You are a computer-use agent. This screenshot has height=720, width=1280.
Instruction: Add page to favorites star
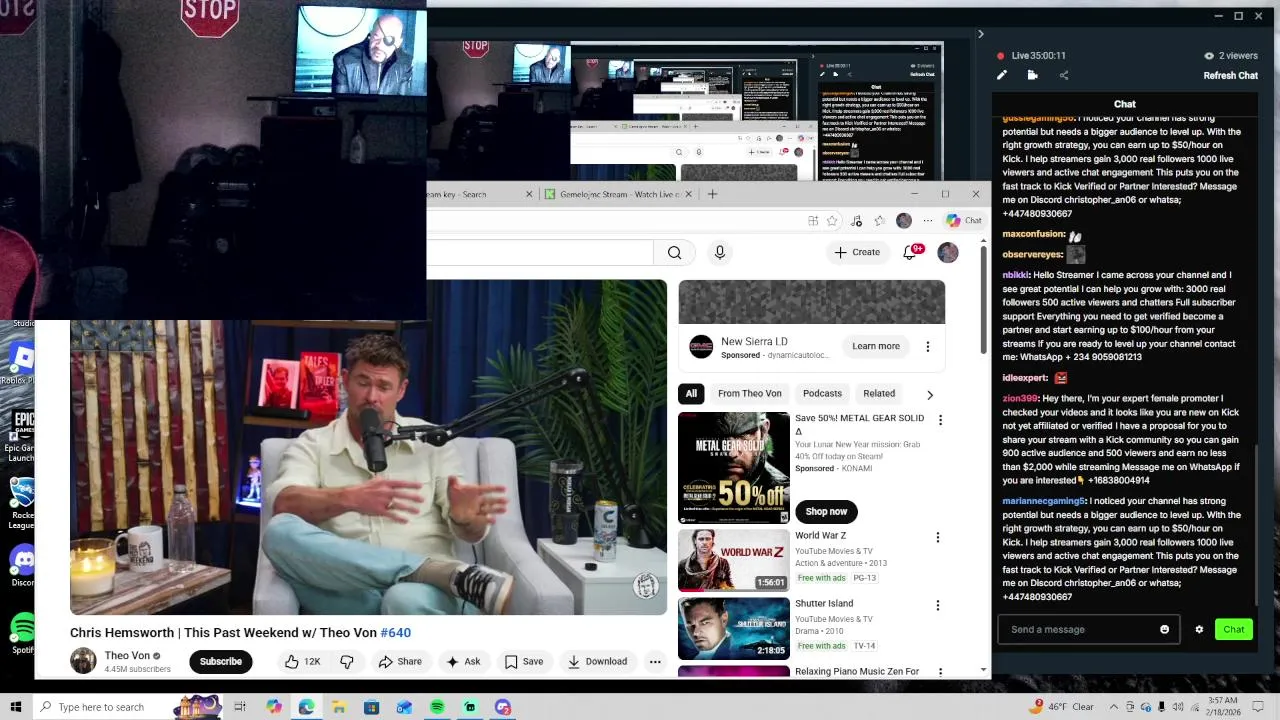[x=832, y=221]
